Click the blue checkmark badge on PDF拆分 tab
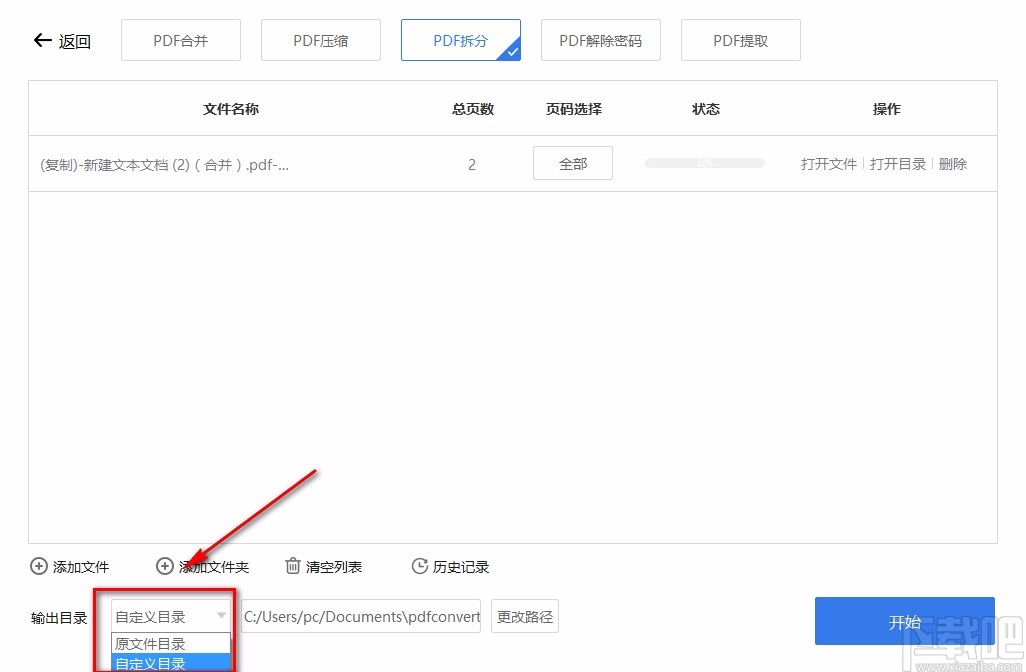 point(514,53)
